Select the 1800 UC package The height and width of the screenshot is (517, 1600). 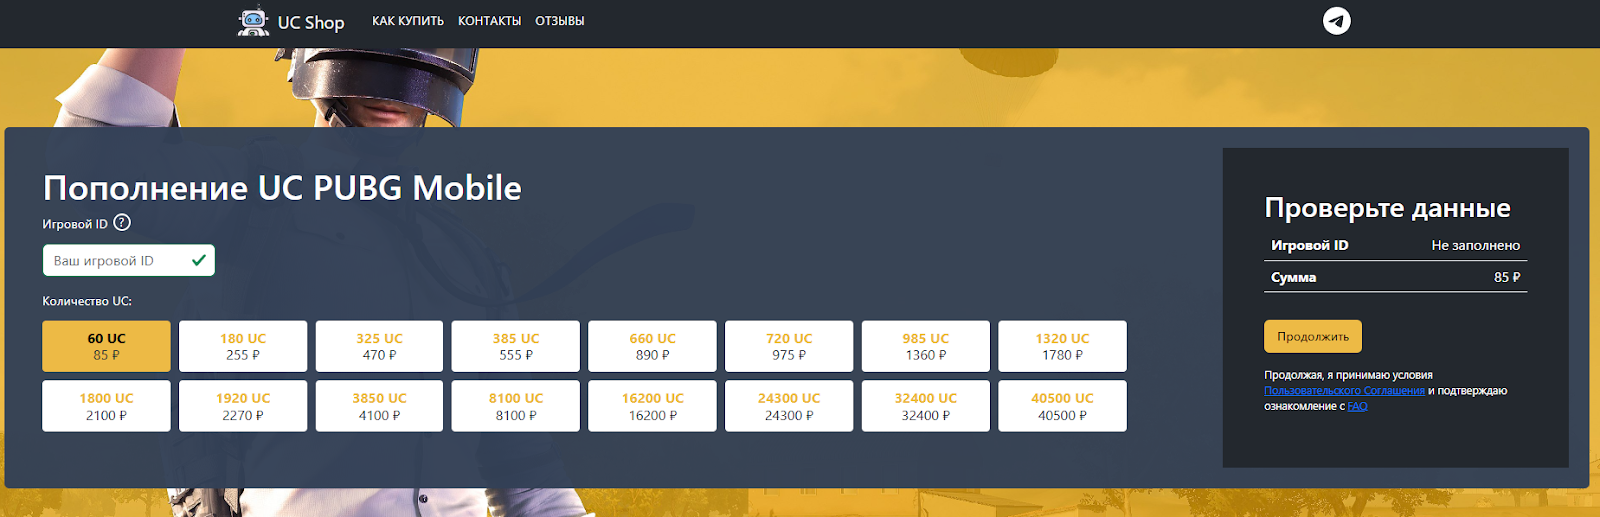pyautogui.click(x=106, y=406)
